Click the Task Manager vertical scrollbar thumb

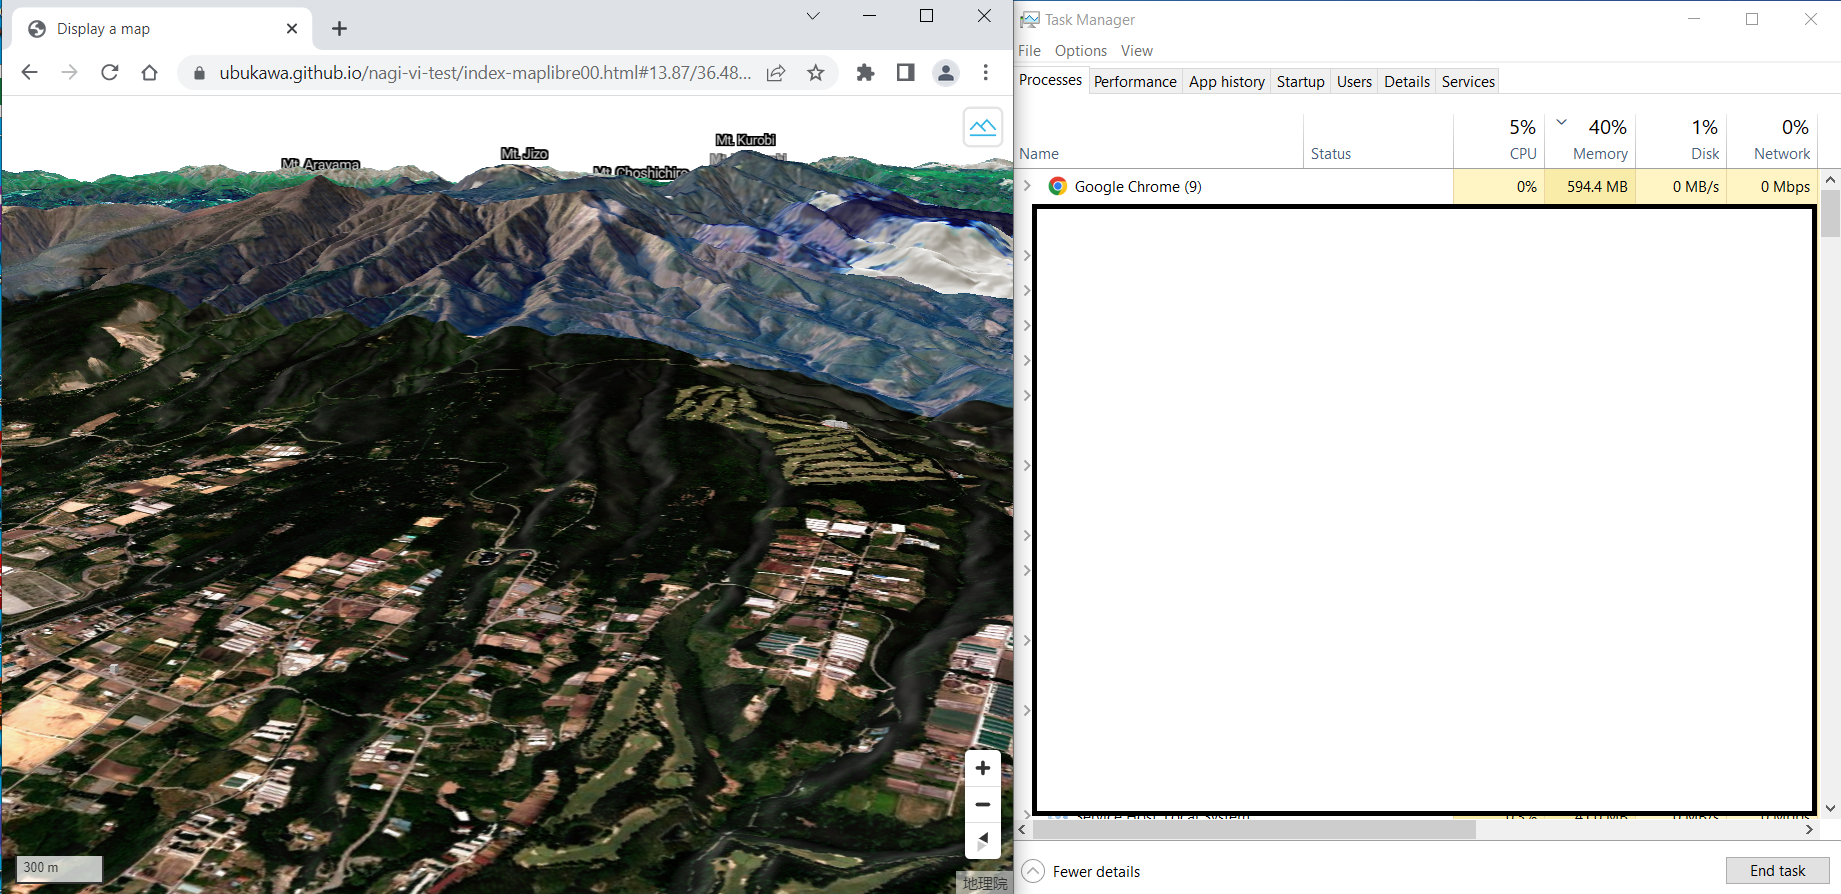(x=1830, y=213)
